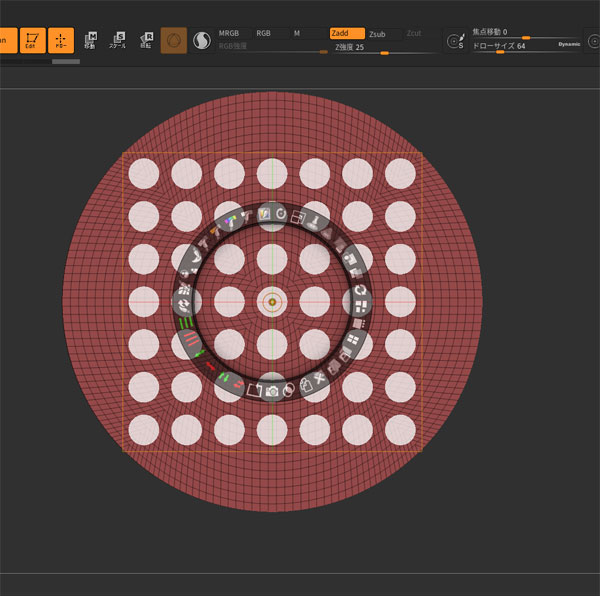This screenshot has width=600, height=596.
Task: Click the X icon on the ring menu
Action: click(320, 379)
